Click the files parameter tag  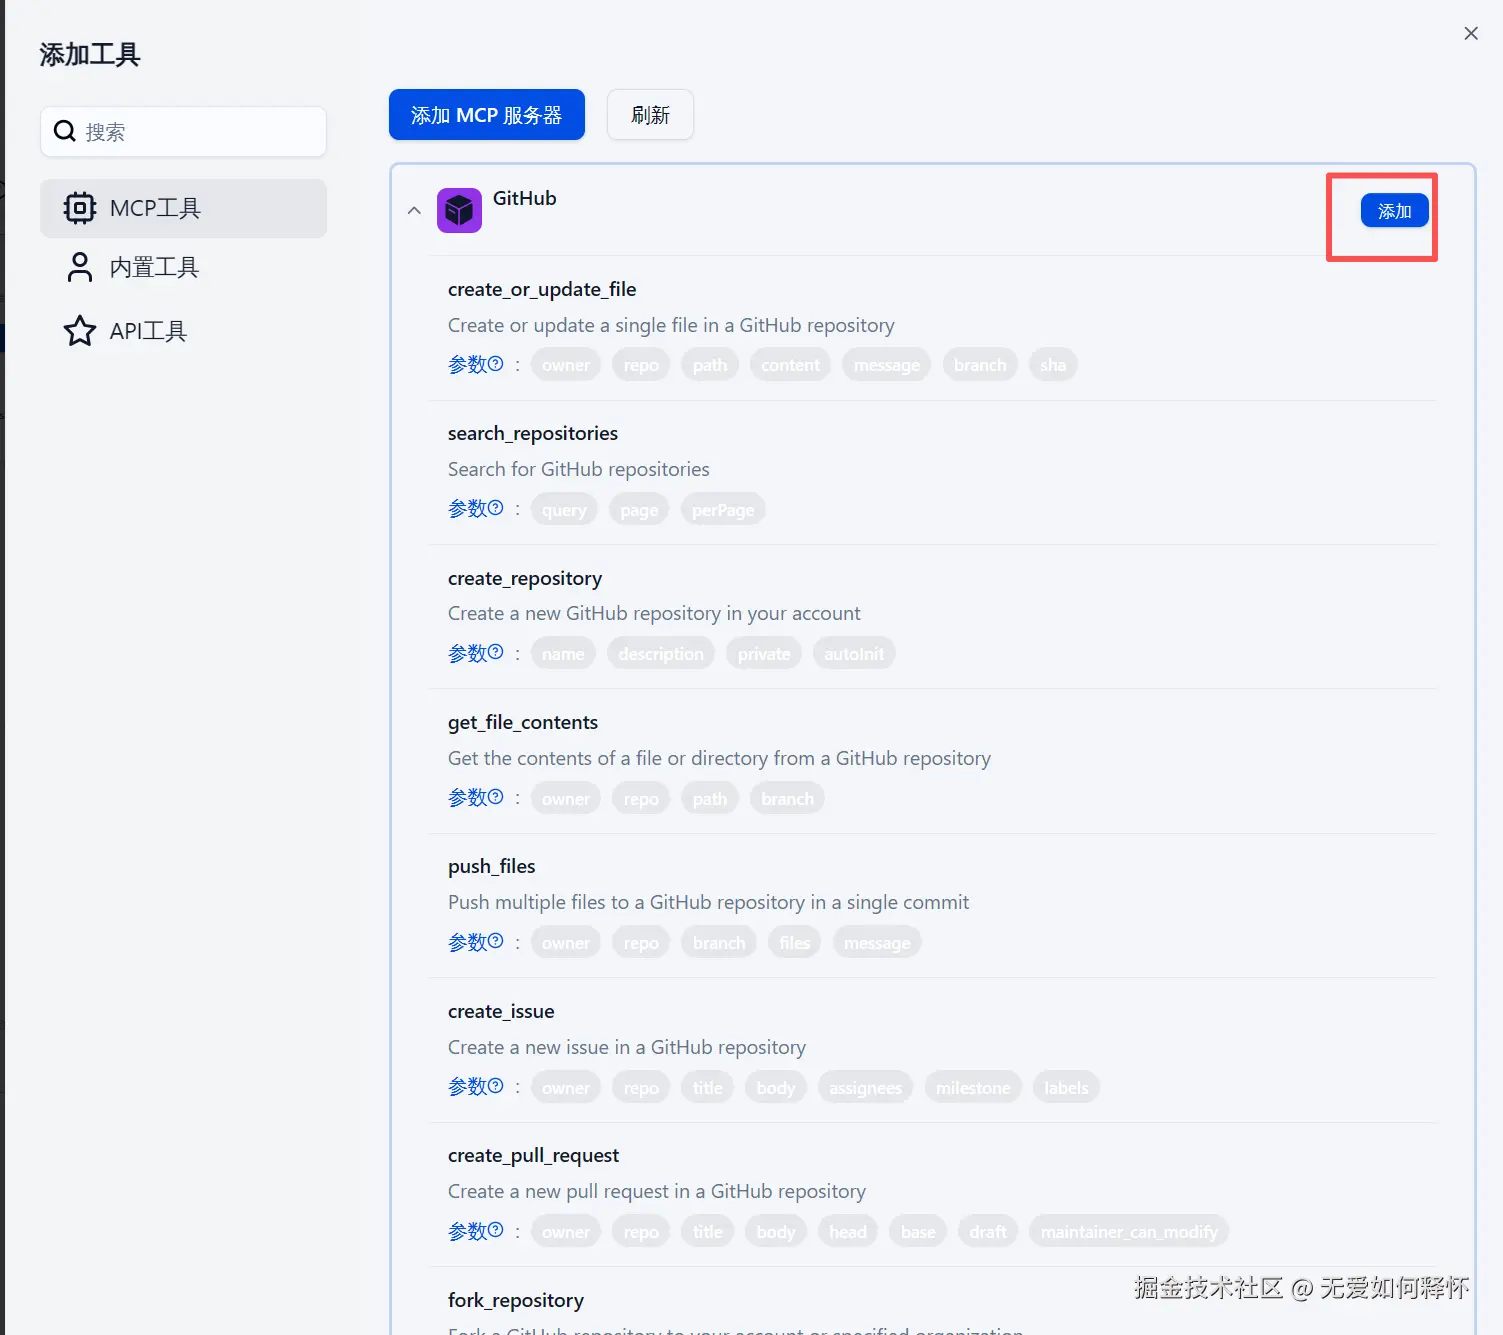[795, 943]
